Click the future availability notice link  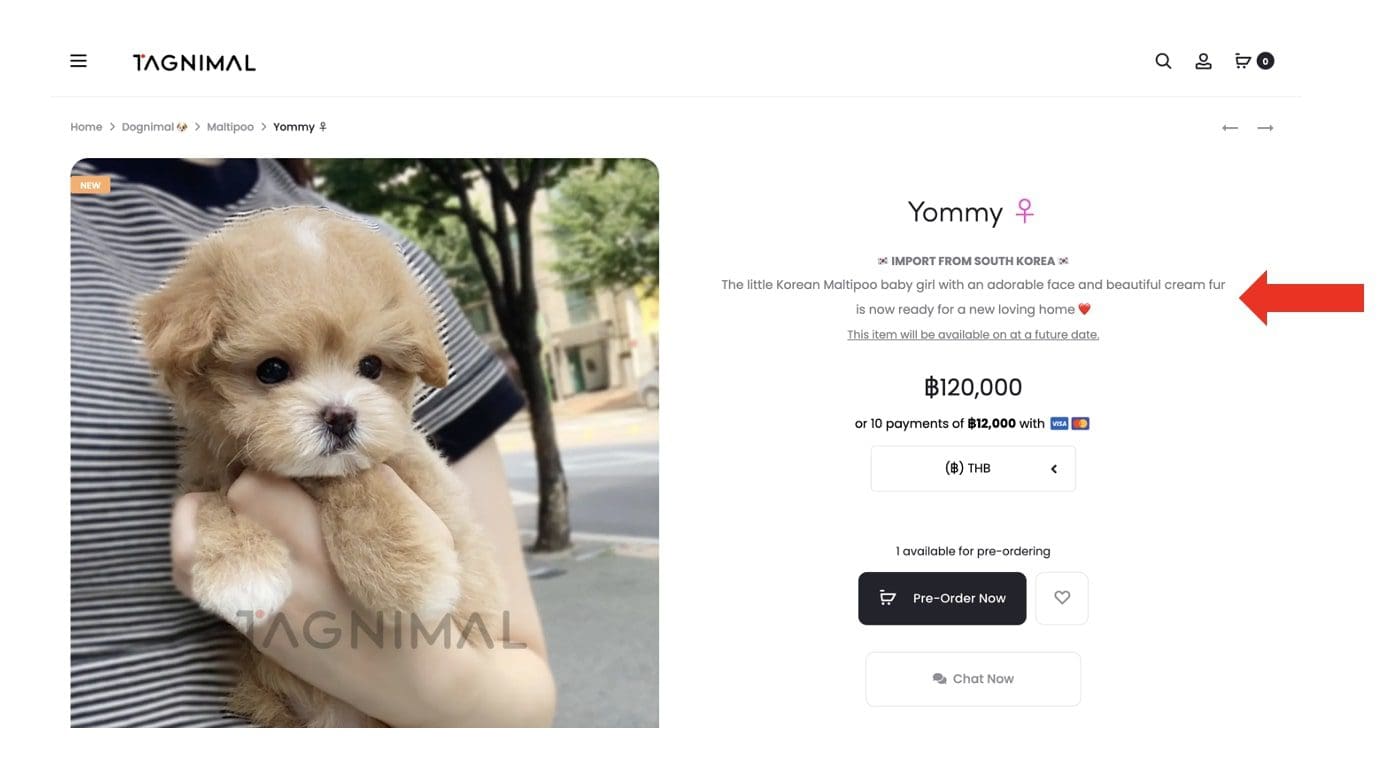(973, 335)
